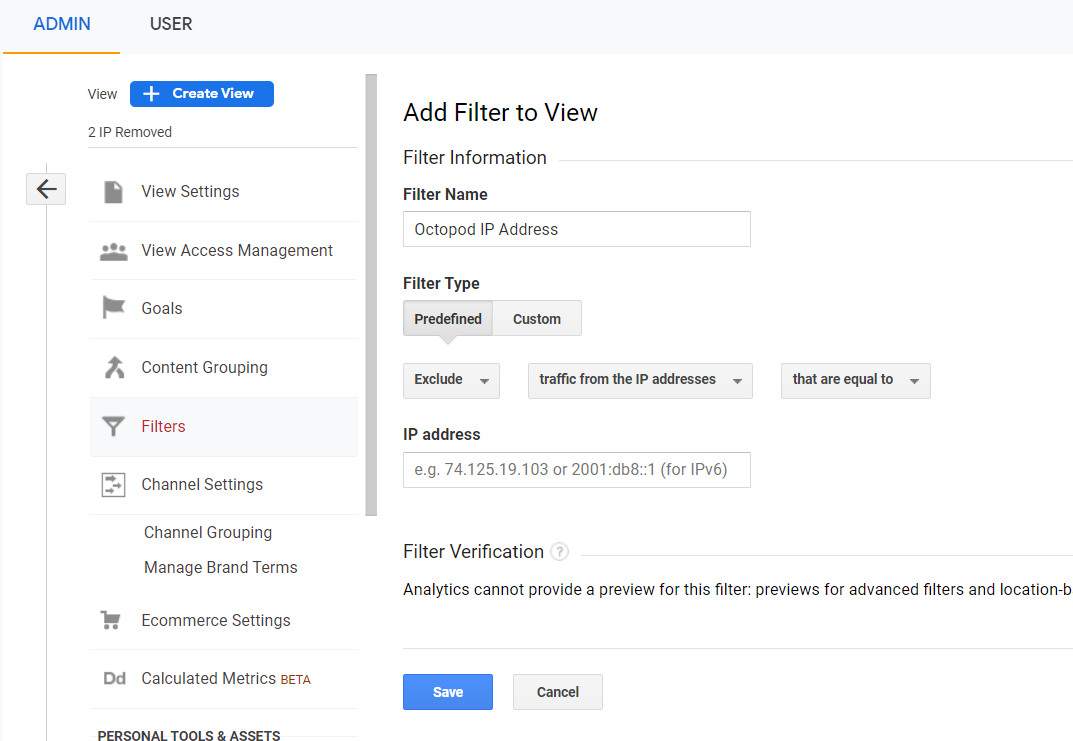The image size is (1073, 741).
Task: Click the Channel Settings icon
Action: click(114, 484)
